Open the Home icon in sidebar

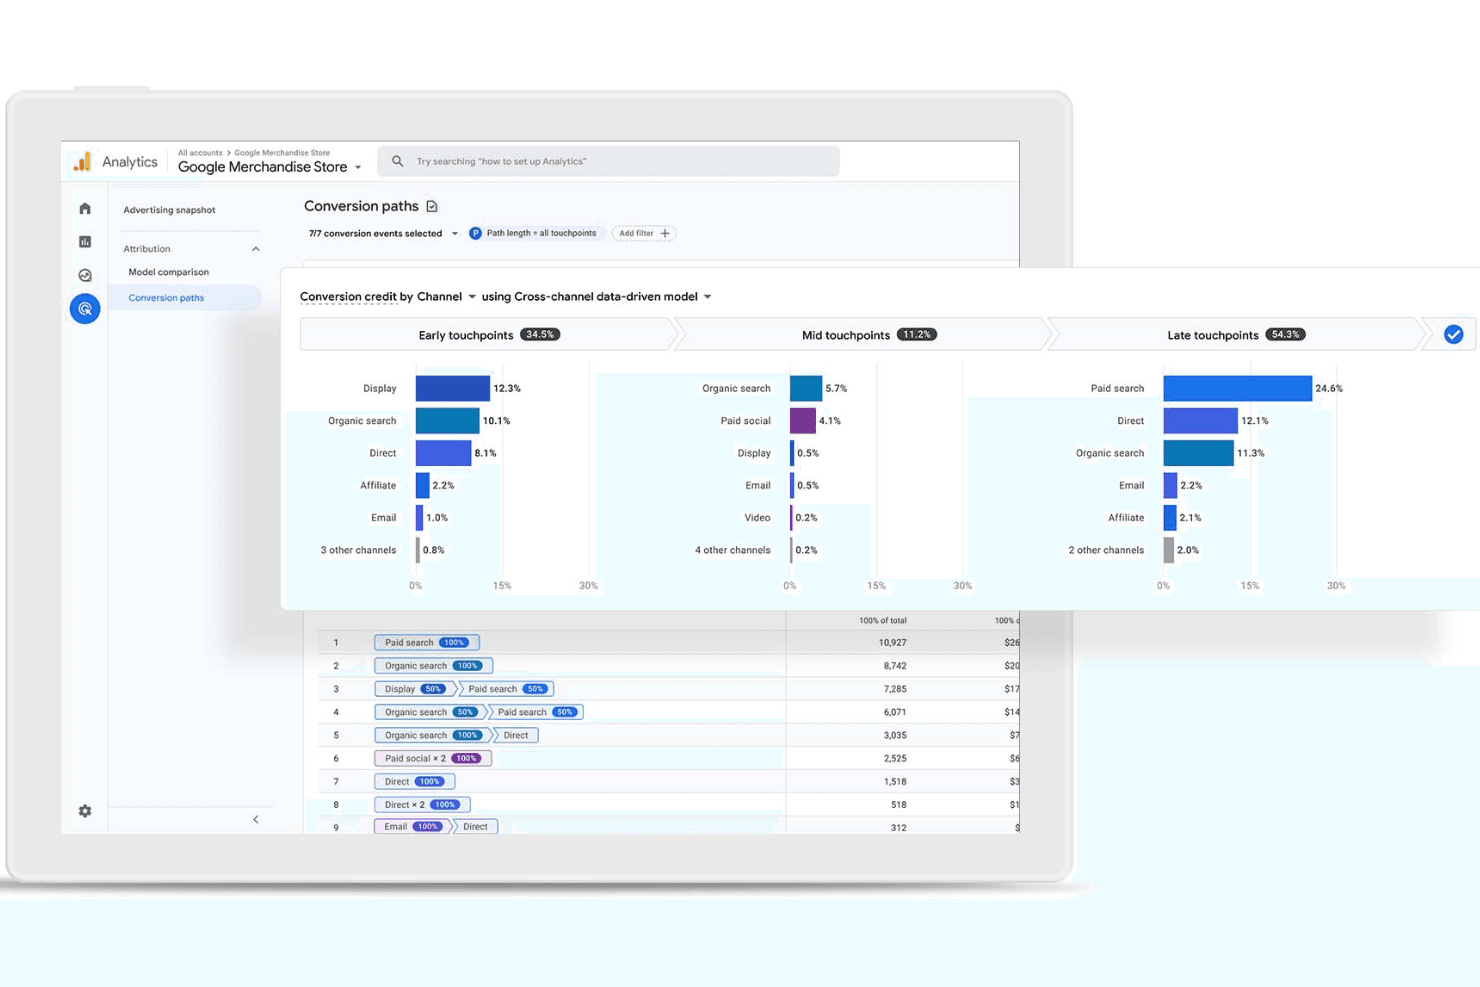[85, 209]
